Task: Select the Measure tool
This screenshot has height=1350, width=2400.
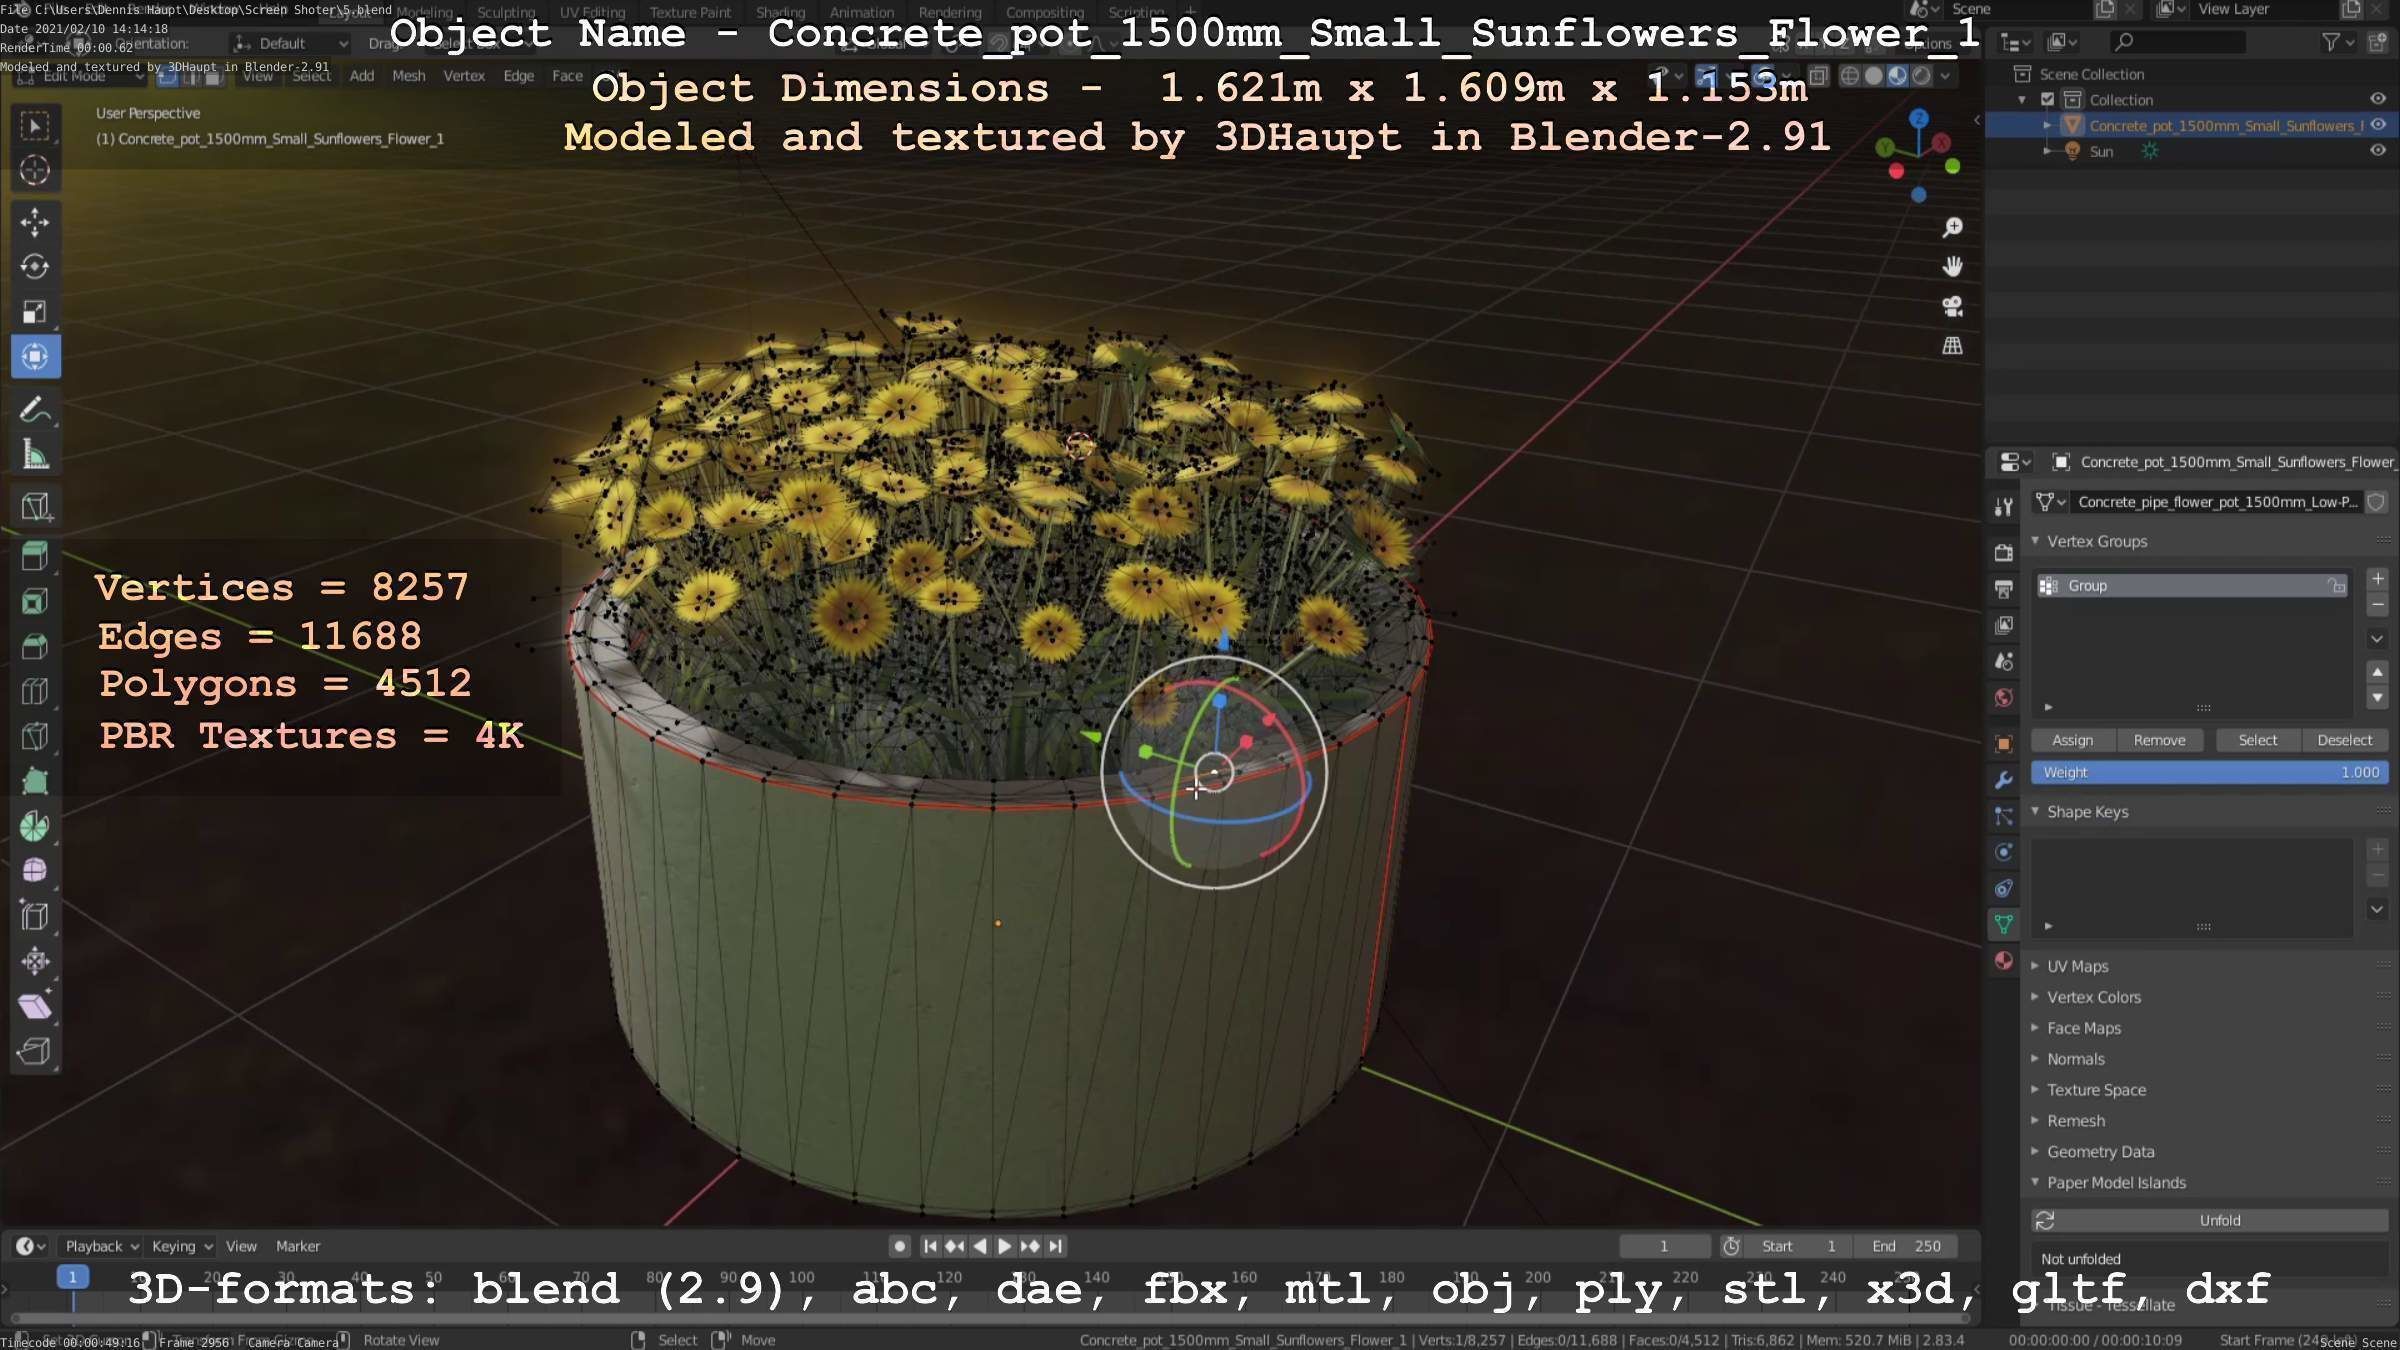Action: 35,455
